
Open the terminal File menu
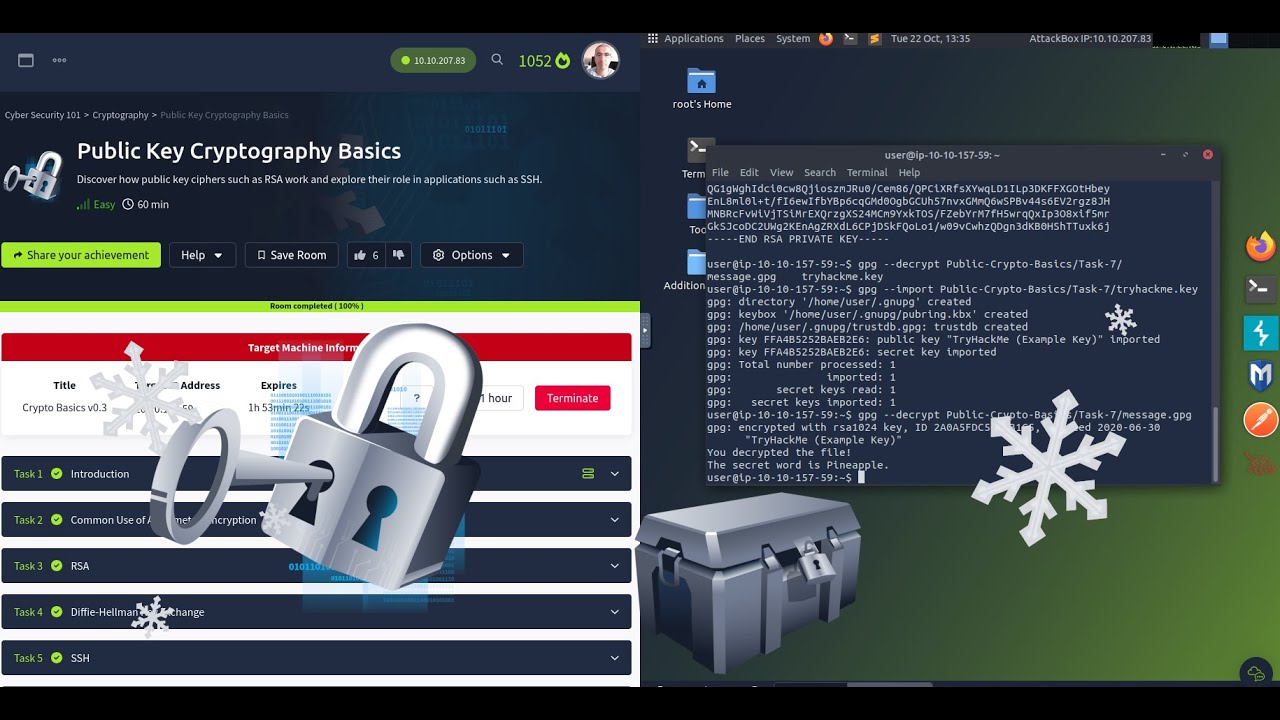[x=720, y=173]
